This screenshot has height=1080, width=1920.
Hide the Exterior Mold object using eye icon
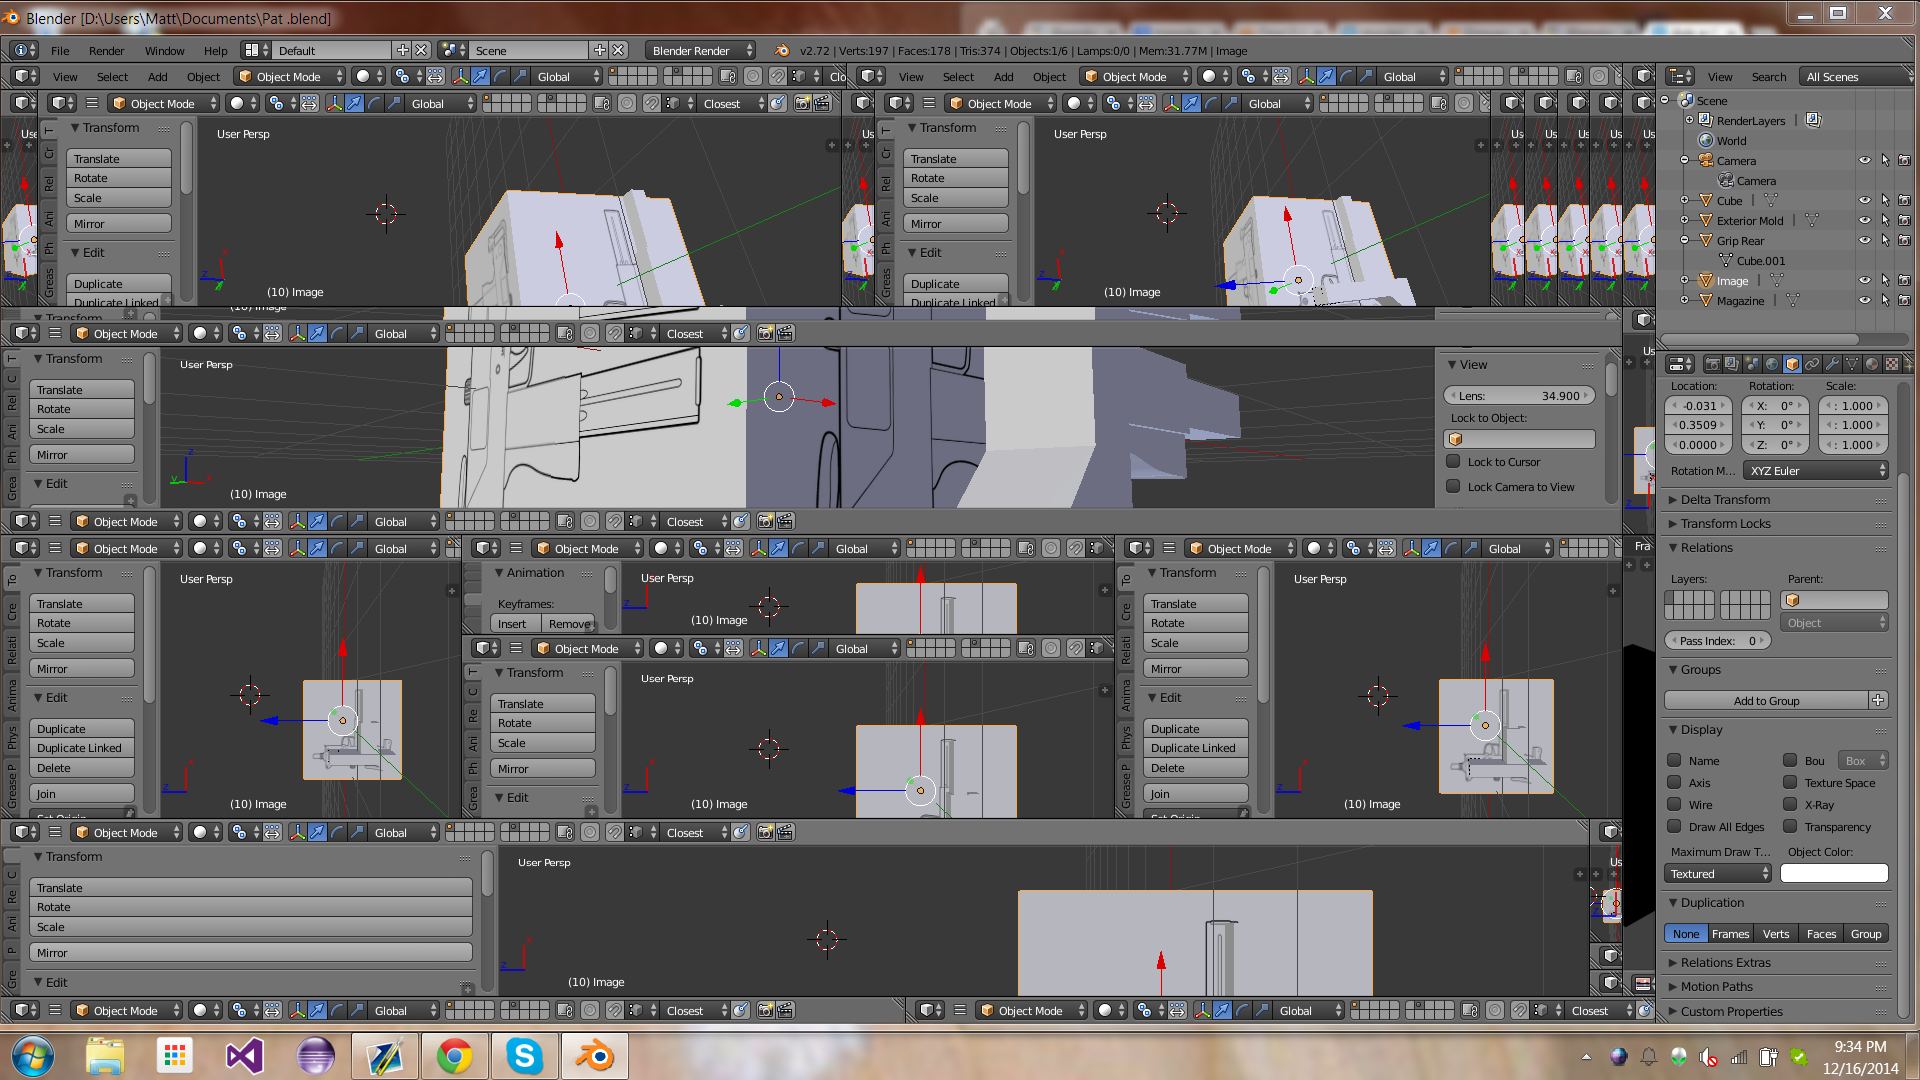(x=1864, y=221)
